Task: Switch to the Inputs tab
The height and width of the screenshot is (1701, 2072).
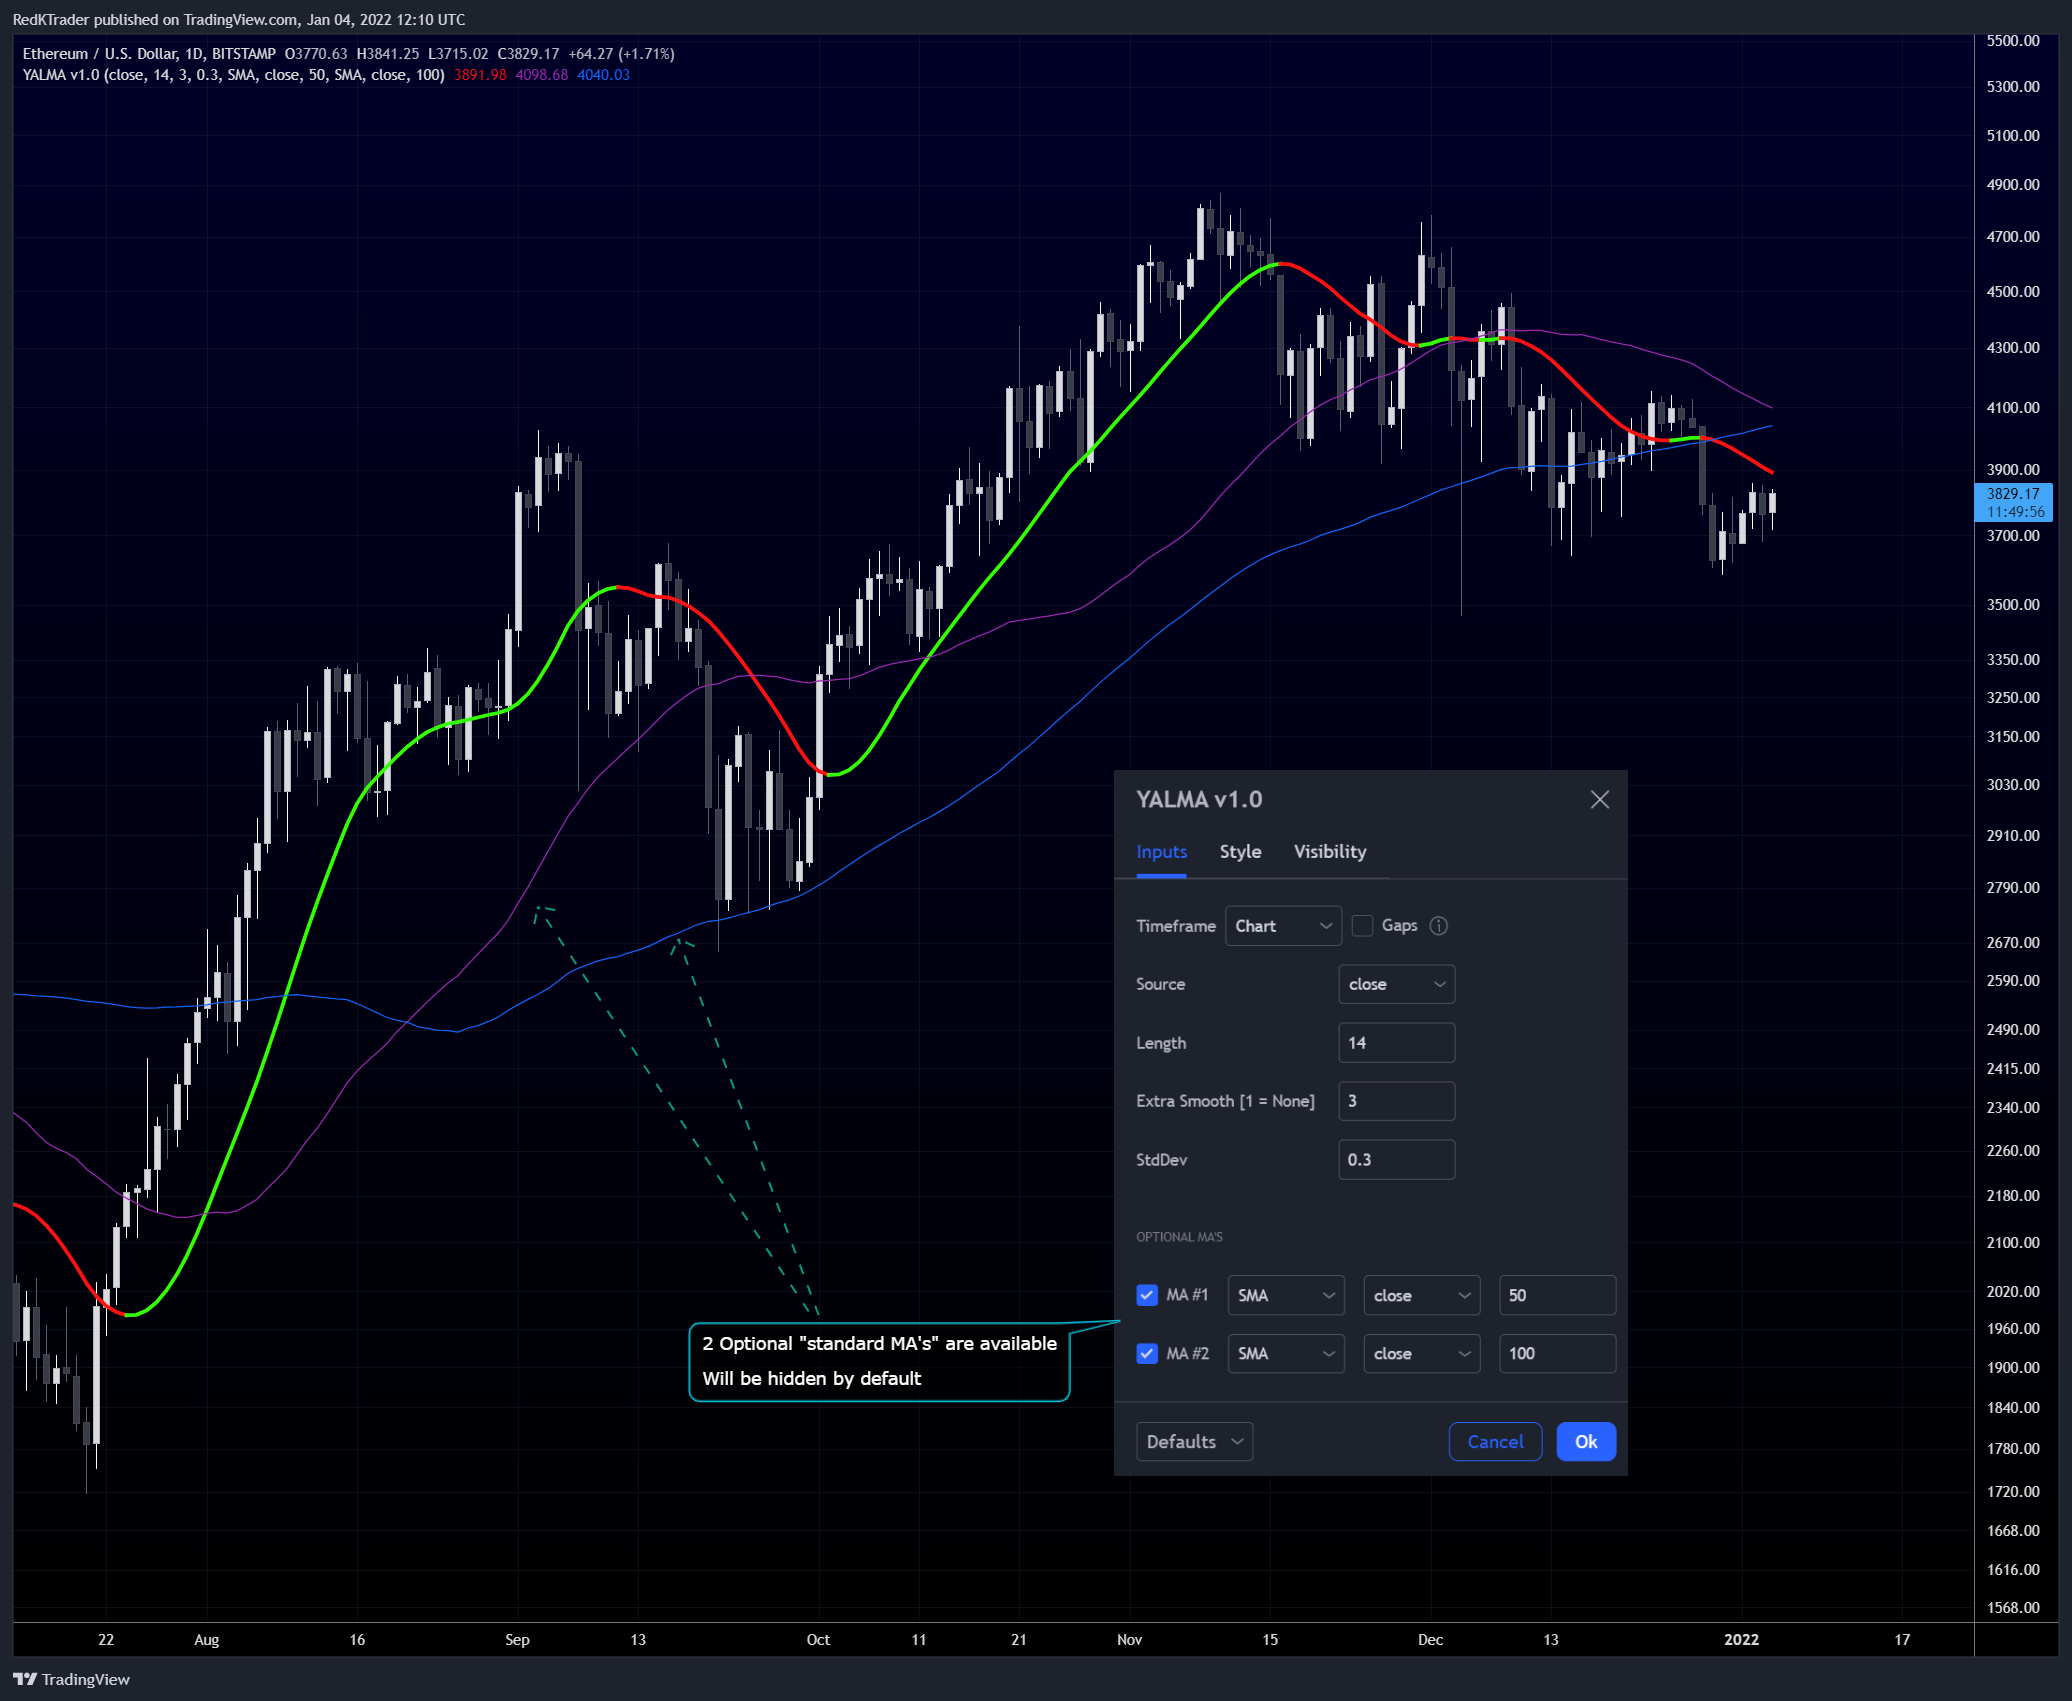Action: 1161,852
